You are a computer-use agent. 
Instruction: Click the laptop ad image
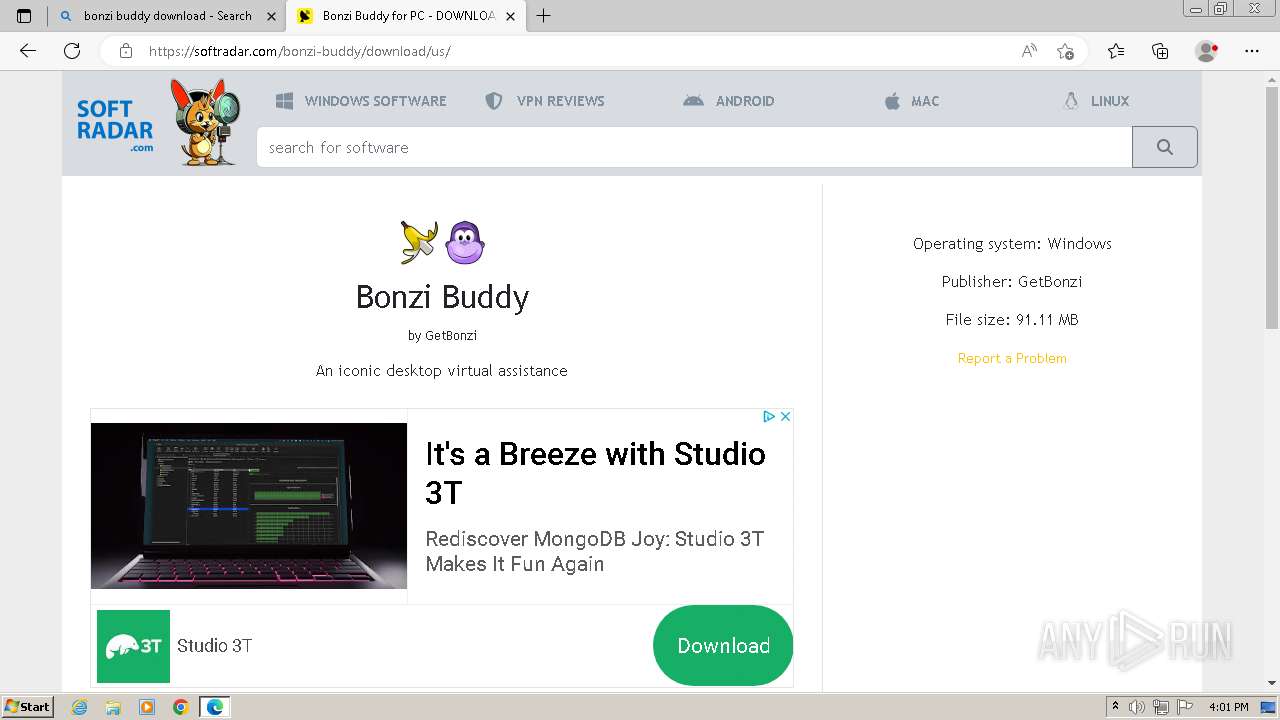click(x=249, y=506)
